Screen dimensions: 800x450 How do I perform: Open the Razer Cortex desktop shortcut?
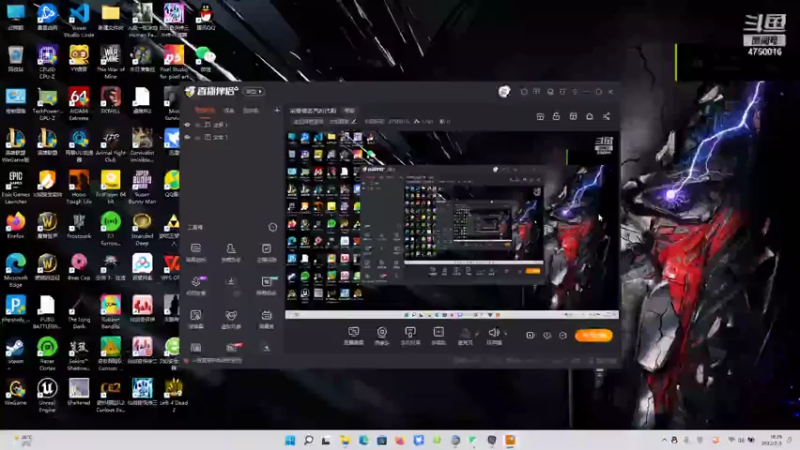[x=47, y=354]
